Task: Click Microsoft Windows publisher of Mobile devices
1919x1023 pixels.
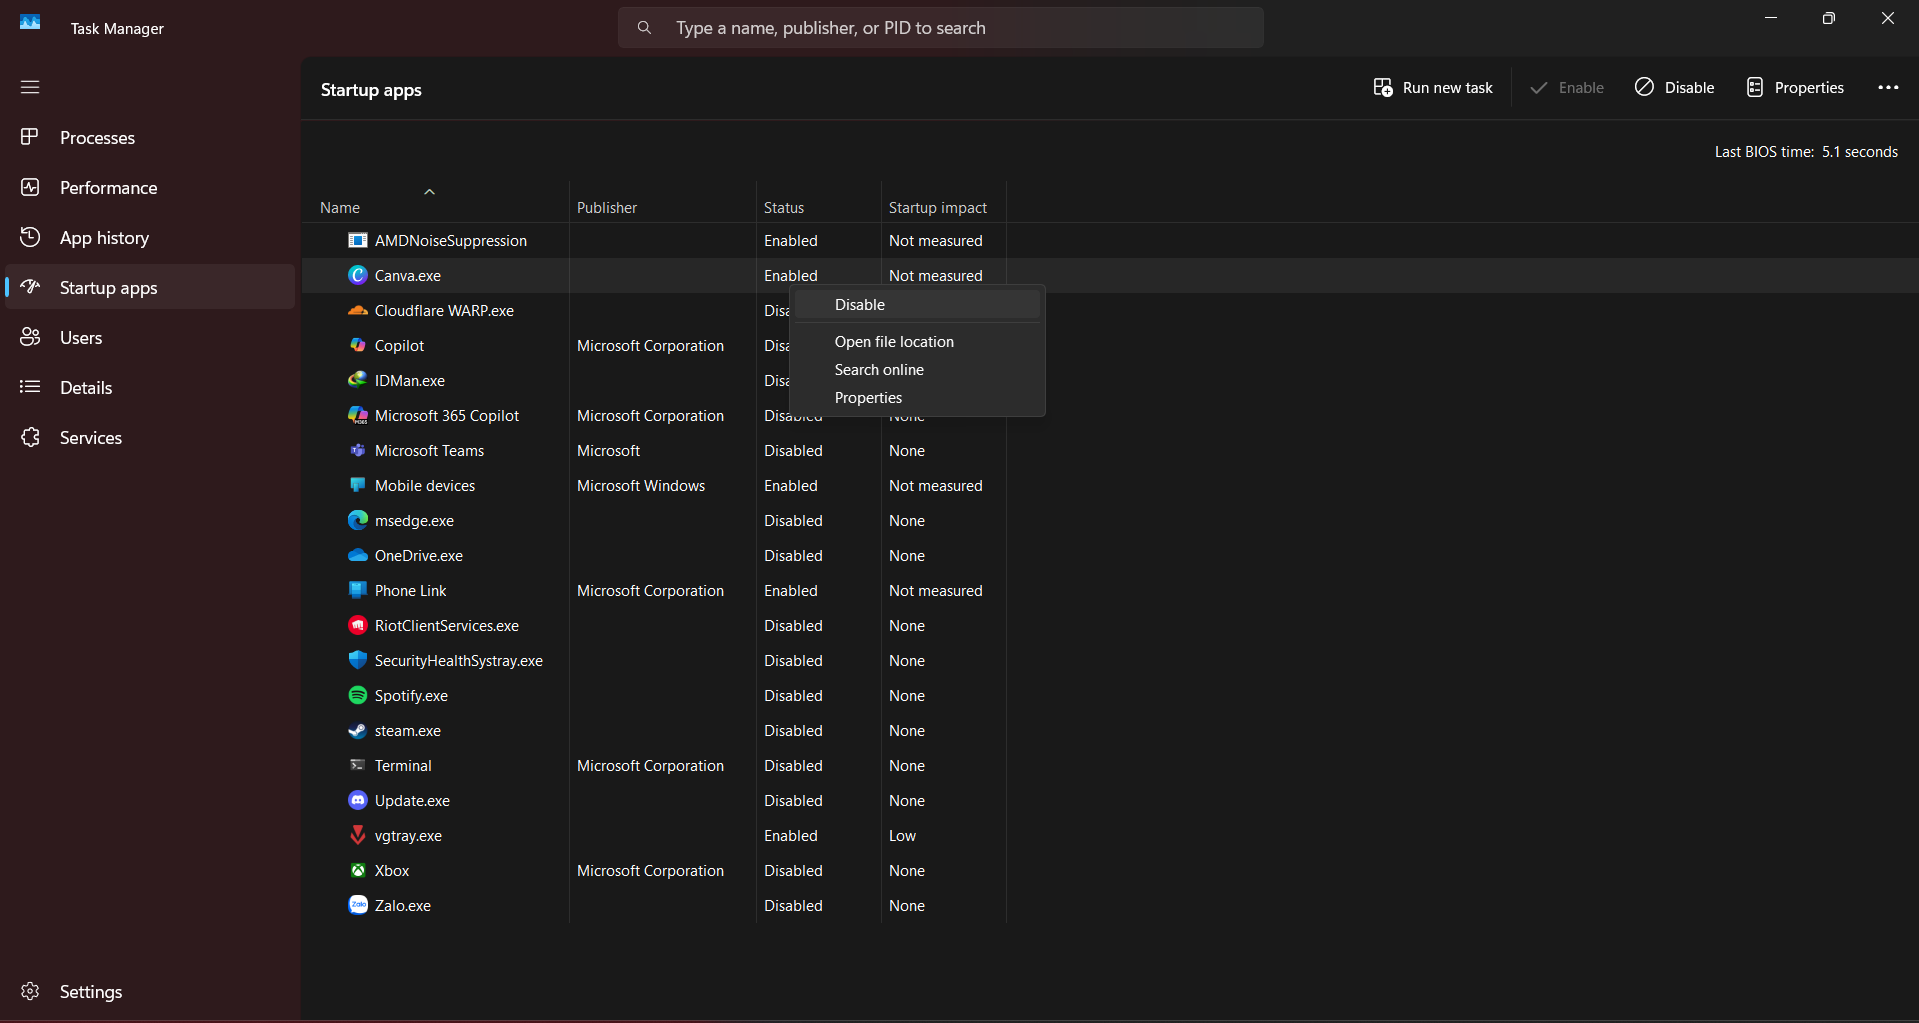Action: 641,486
